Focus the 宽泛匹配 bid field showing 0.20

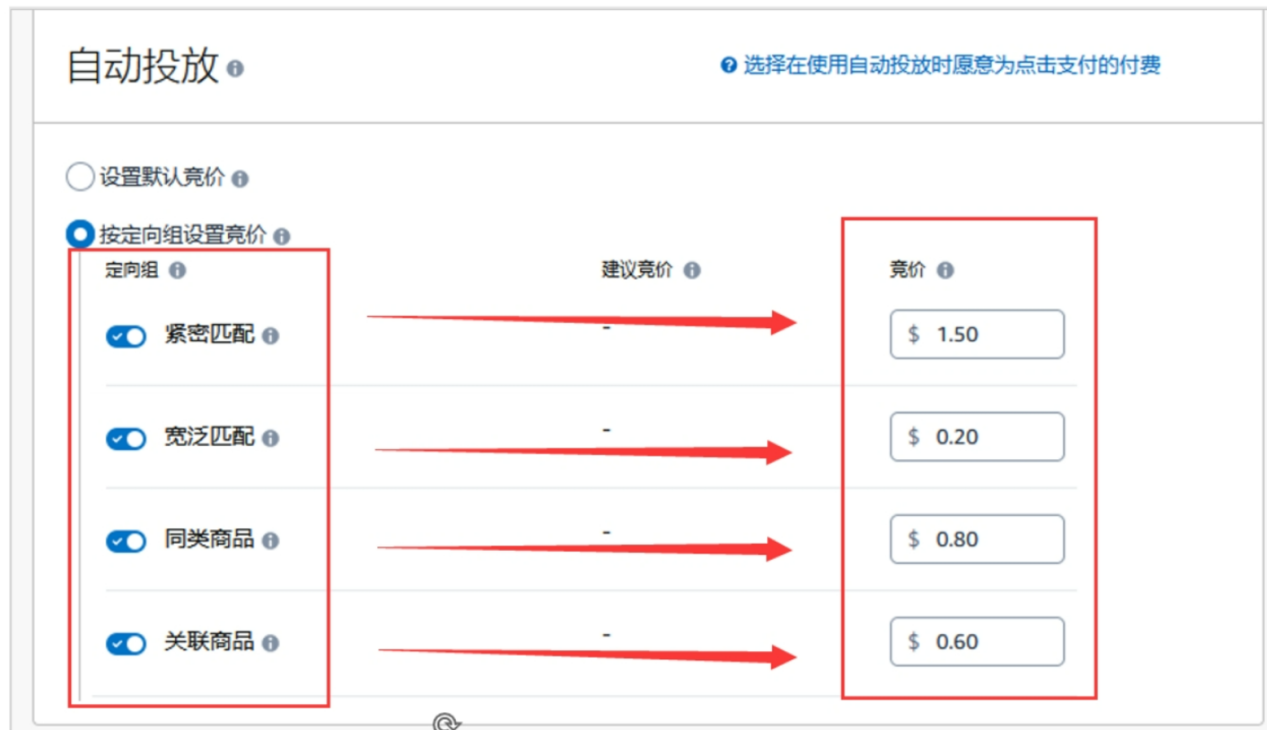[977, 437]
